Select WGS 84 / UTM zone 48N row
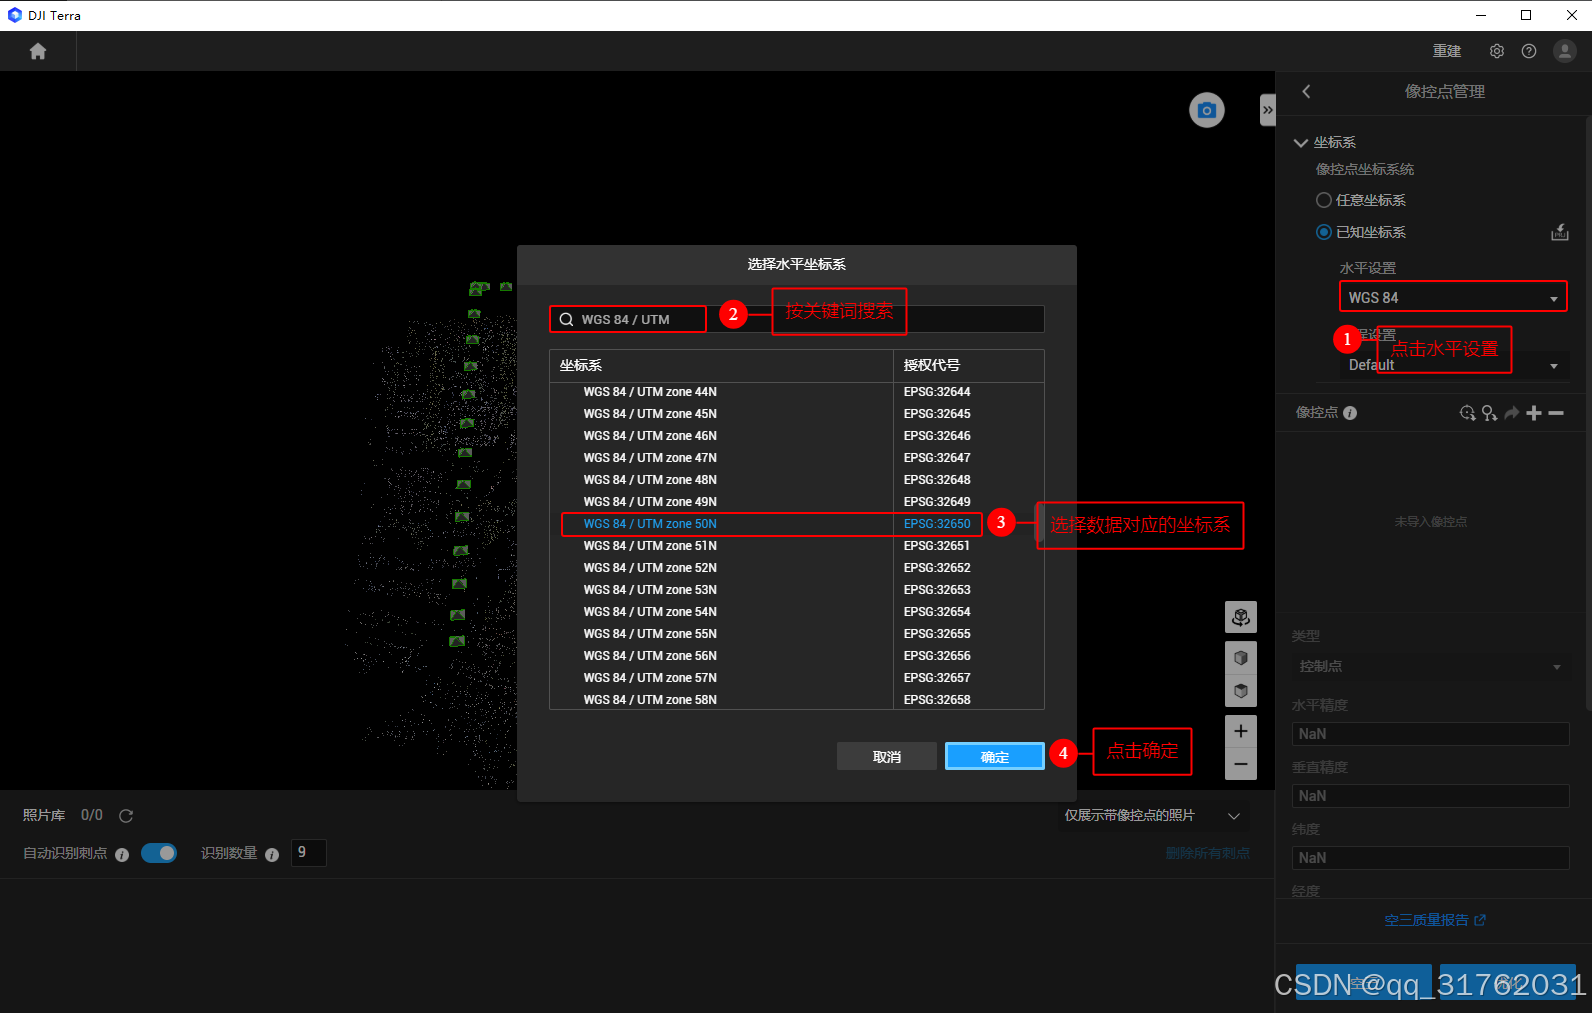1592x1013 pixels. tap(797, 480)
